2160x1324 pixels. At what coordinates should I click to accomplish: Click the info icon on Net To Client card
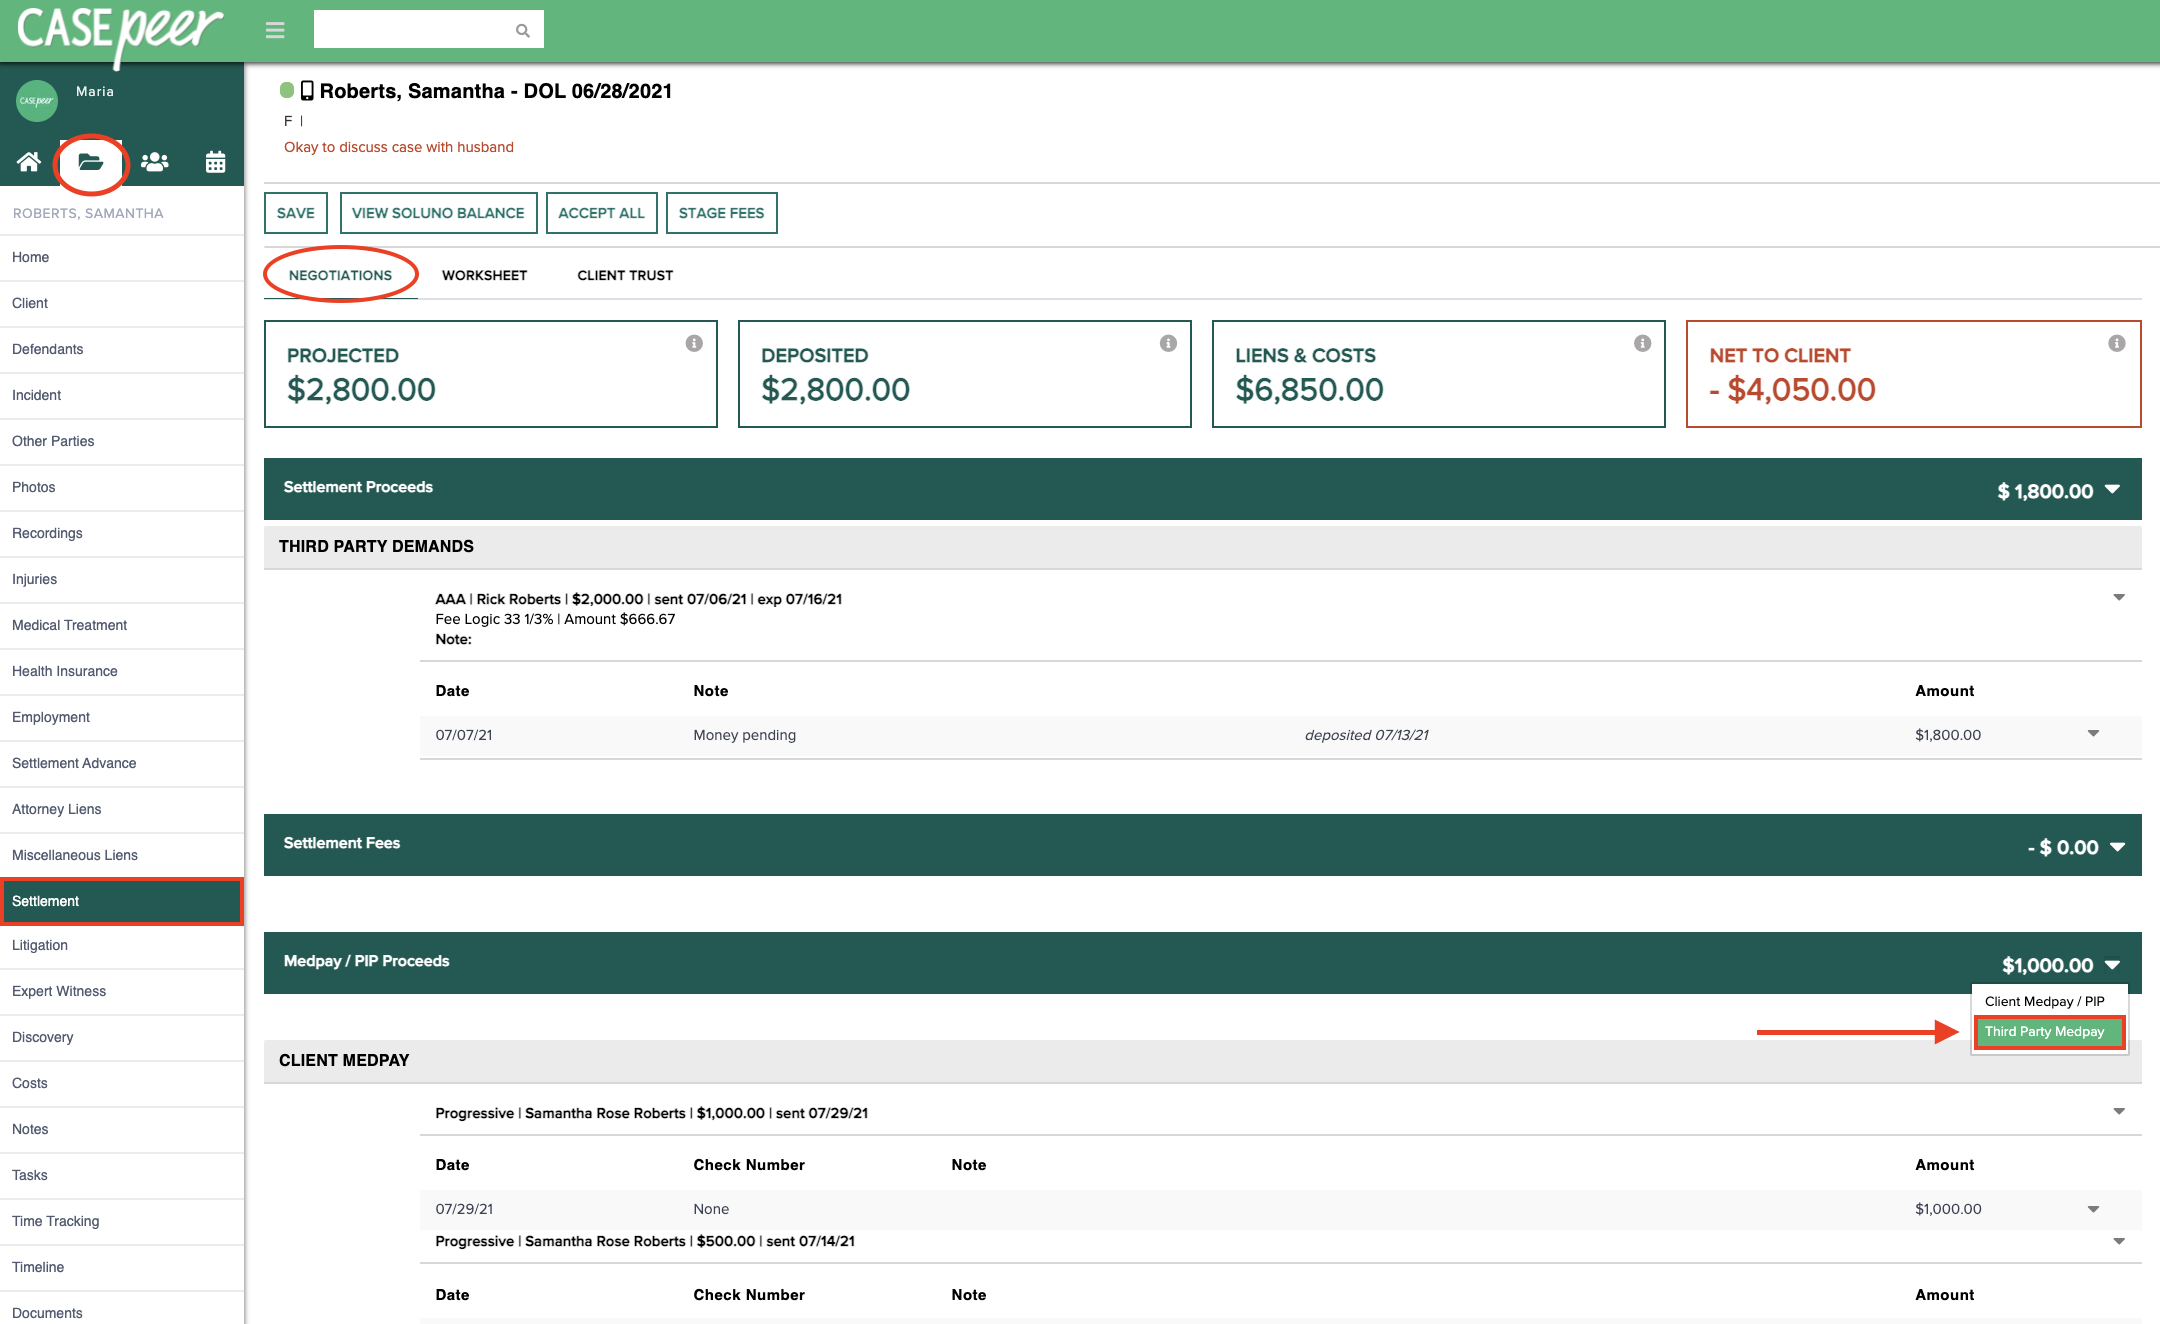click(2115, 342)
